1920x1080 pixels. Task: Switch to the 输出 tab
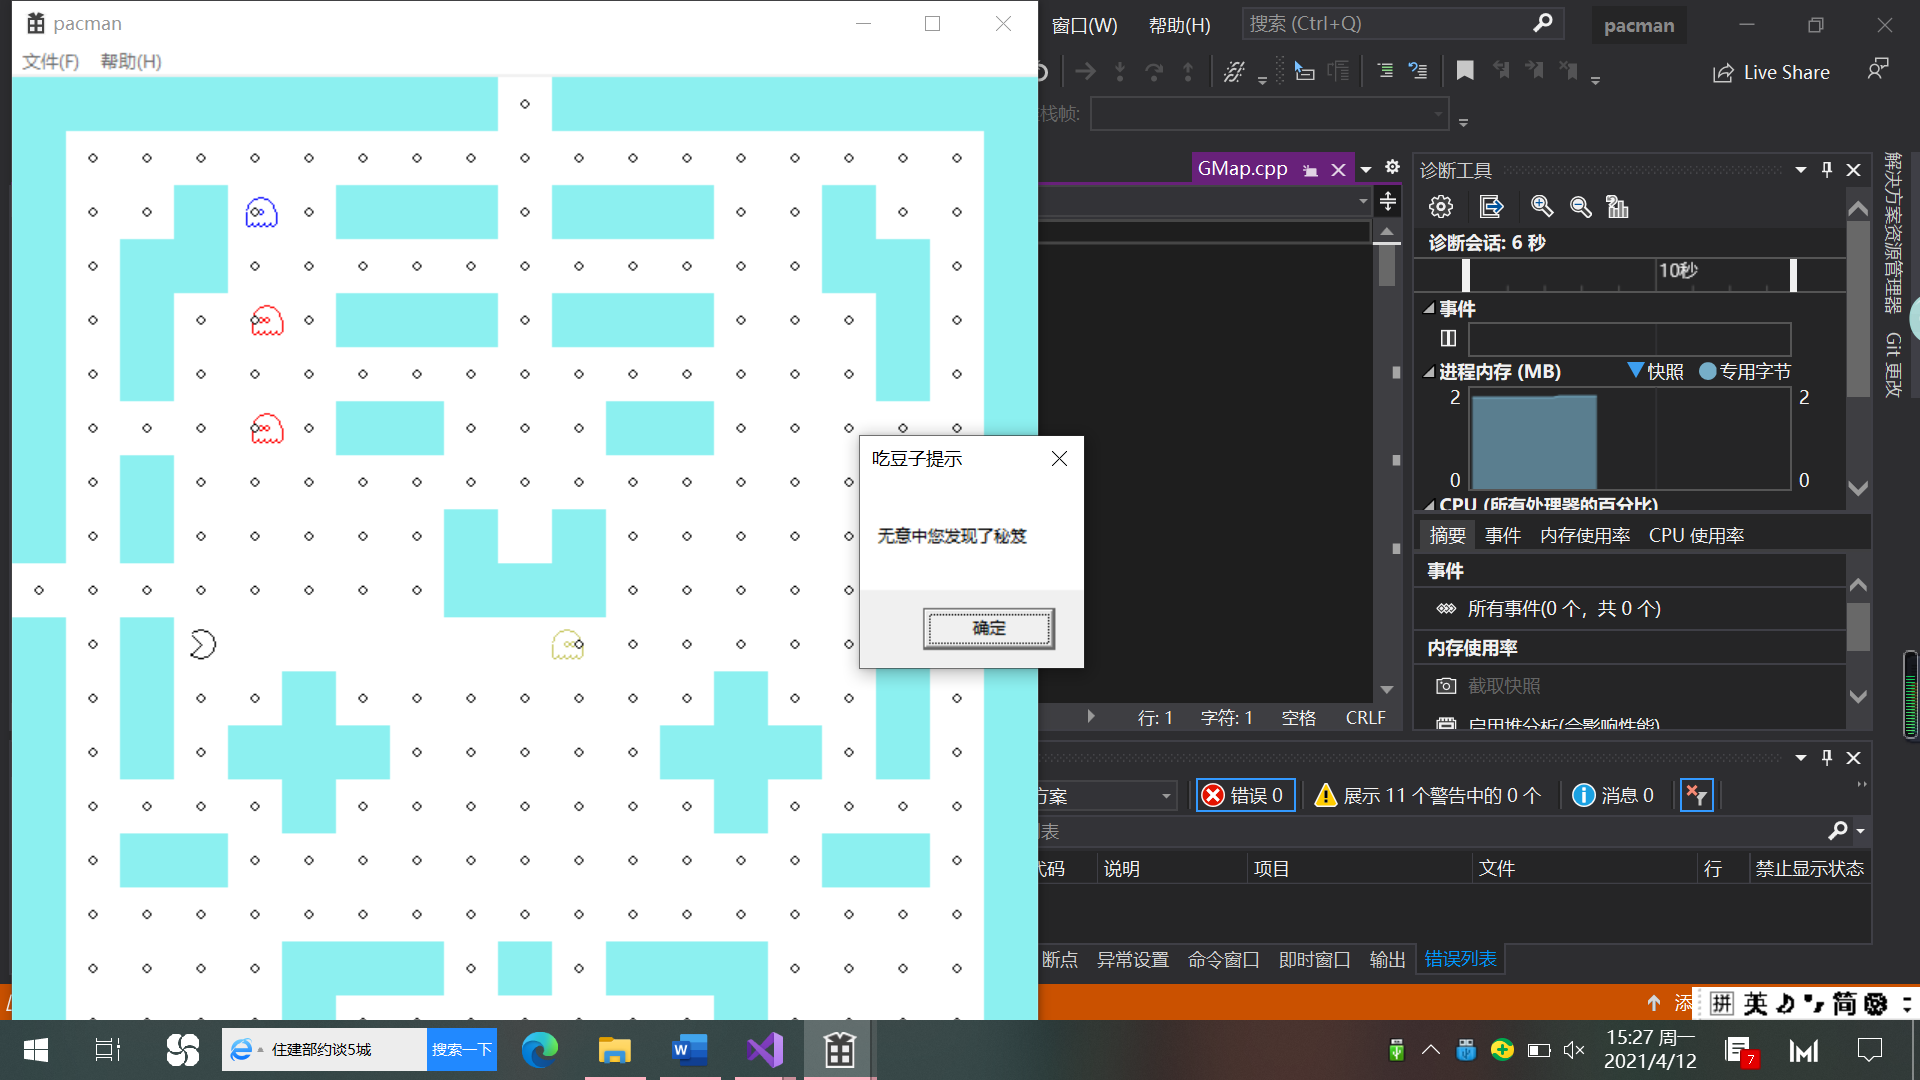coord(1387,960)
